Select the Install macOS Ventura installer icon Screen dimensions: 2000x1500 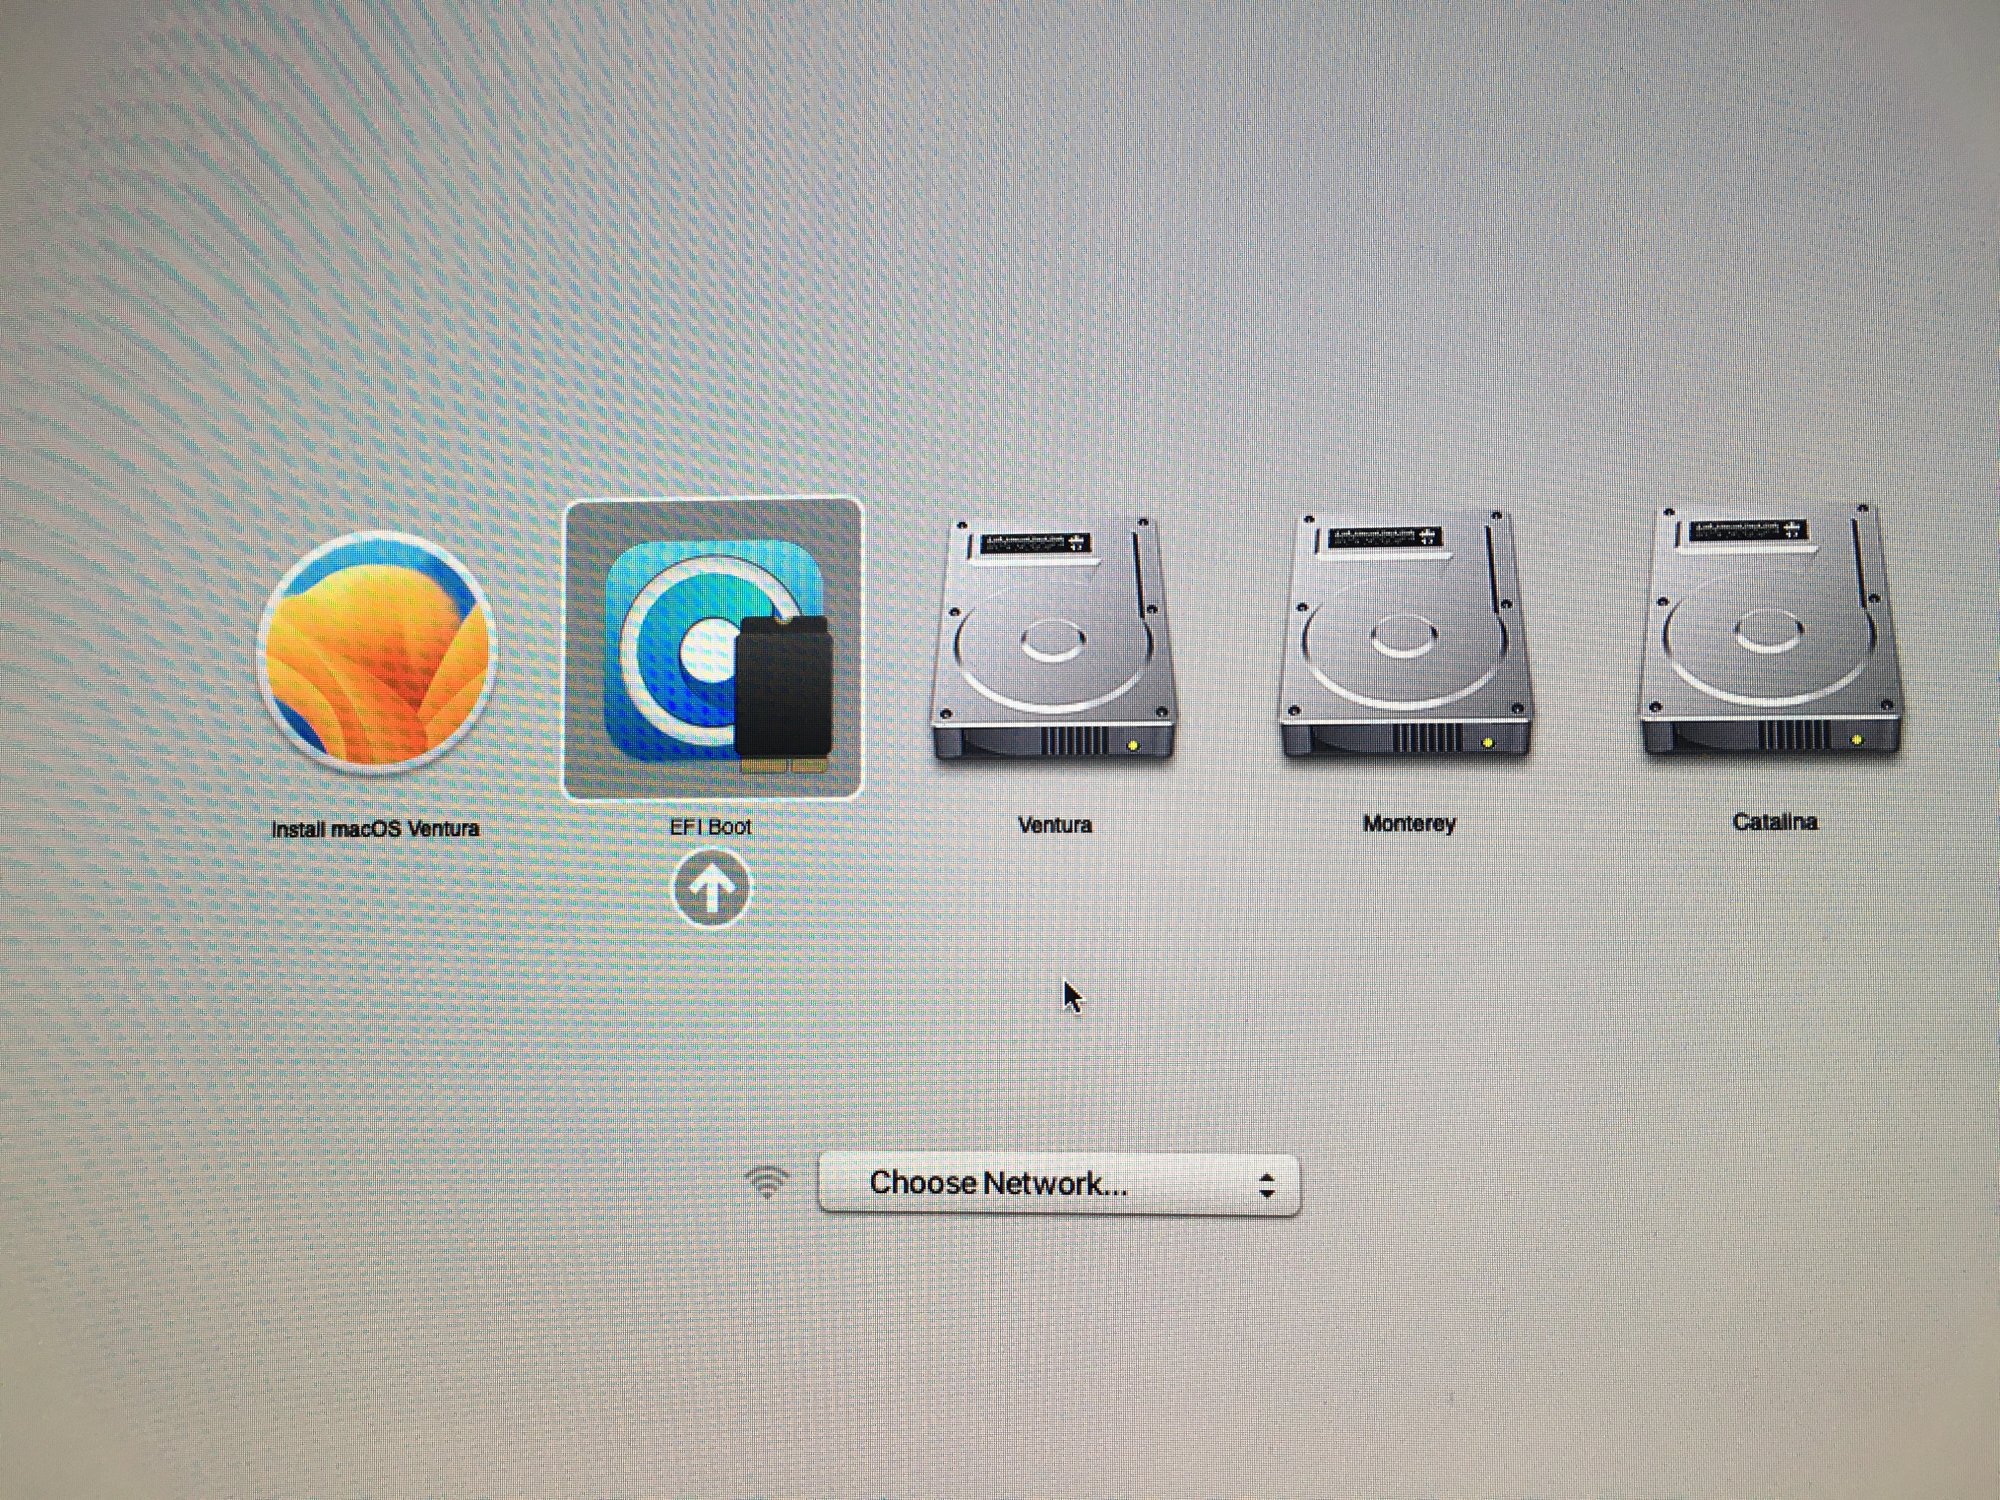[x=377, y=653]
